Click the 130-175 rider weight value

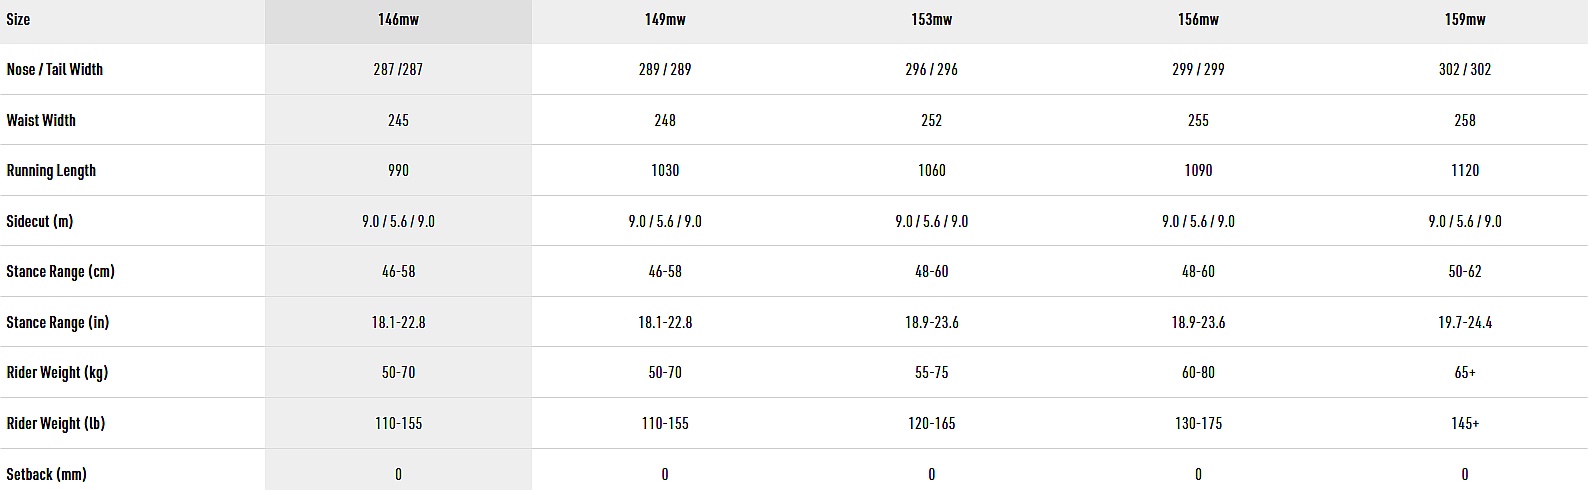pos(1198,423)
